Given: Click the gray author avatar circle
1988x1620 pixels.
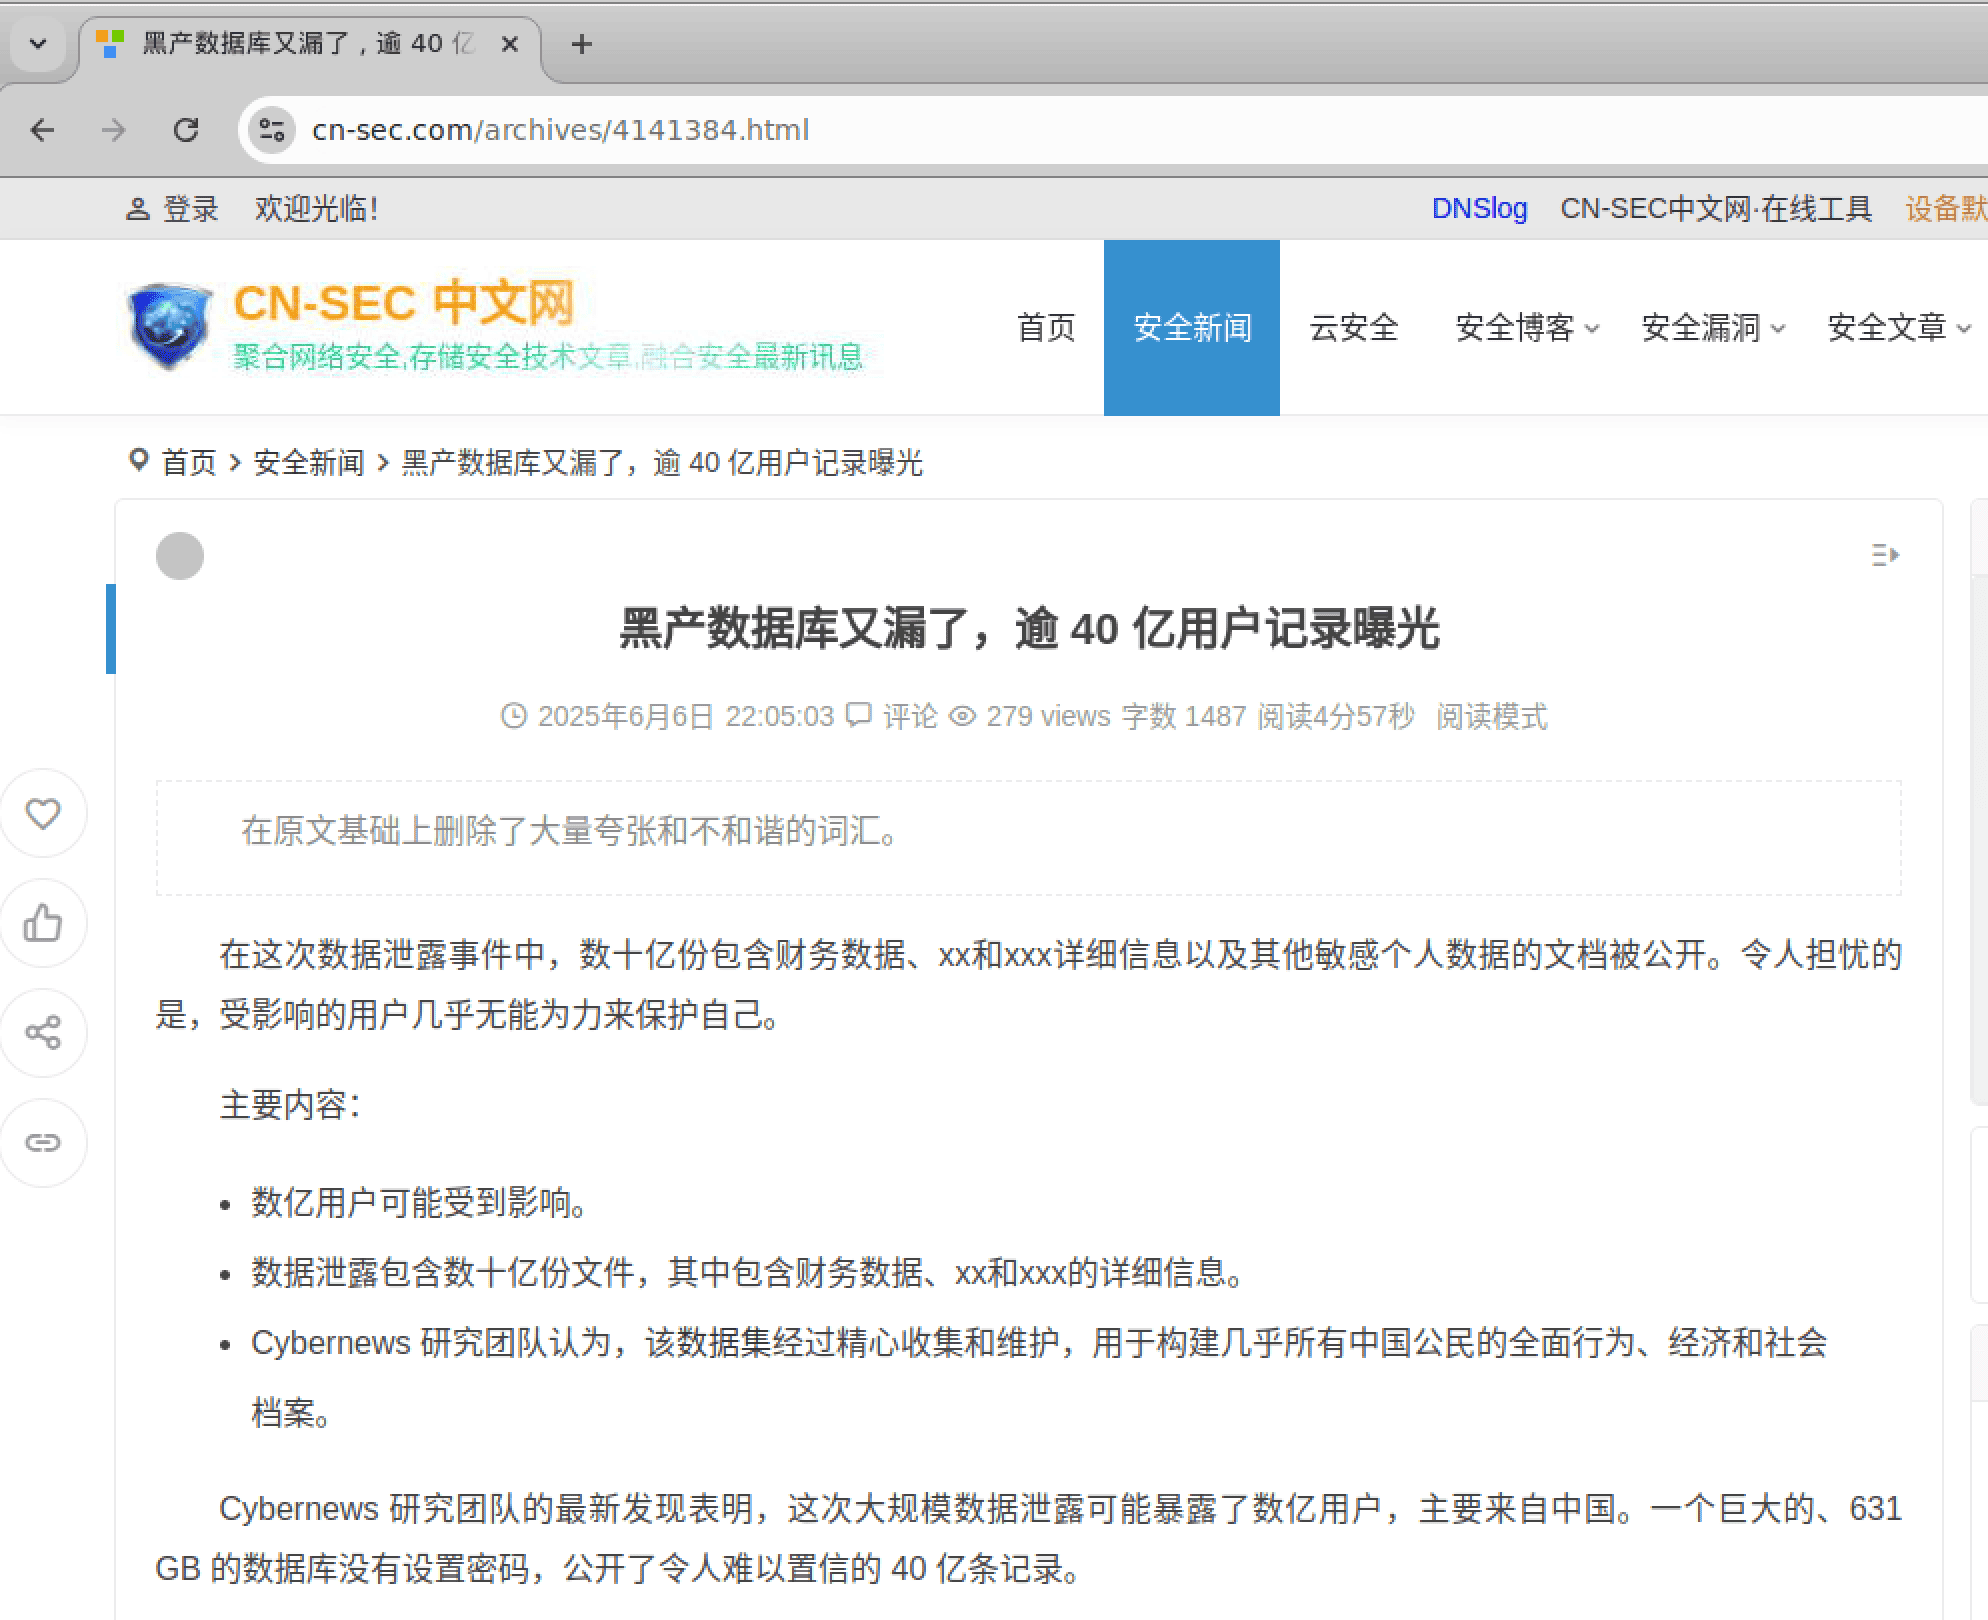Looking at the screenshot, I should [180, 556].
